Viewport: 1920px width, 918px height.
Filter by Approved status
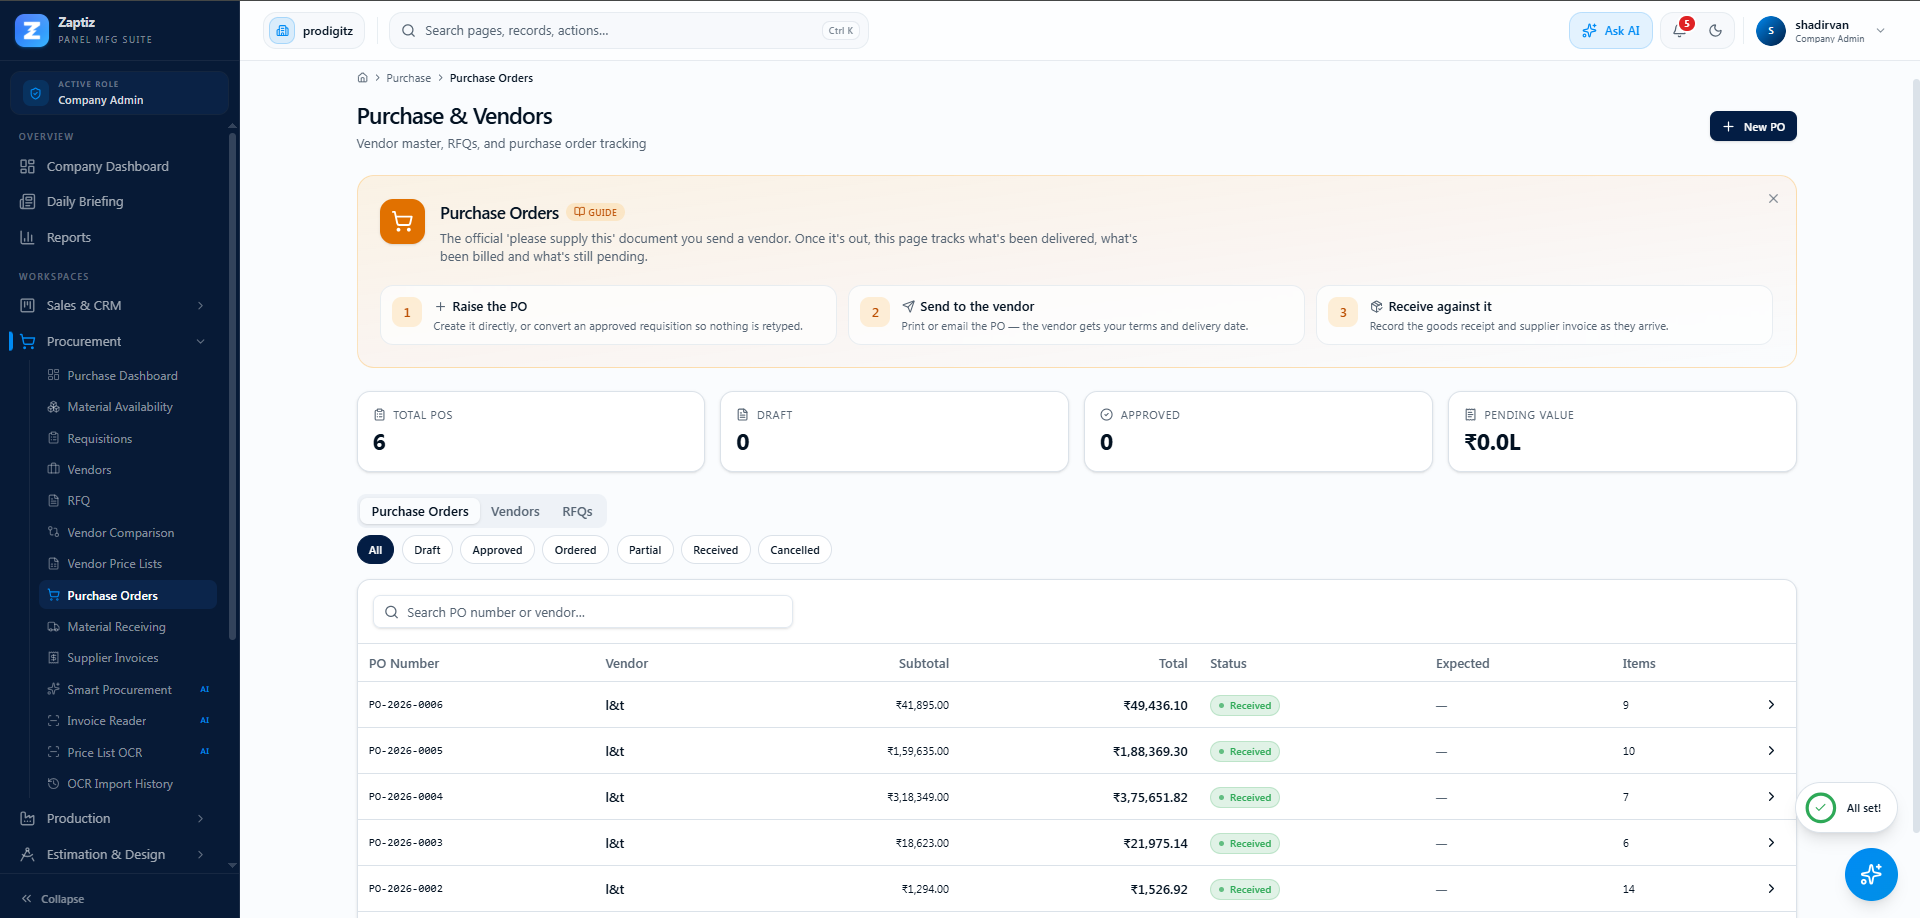pos(497,550)
